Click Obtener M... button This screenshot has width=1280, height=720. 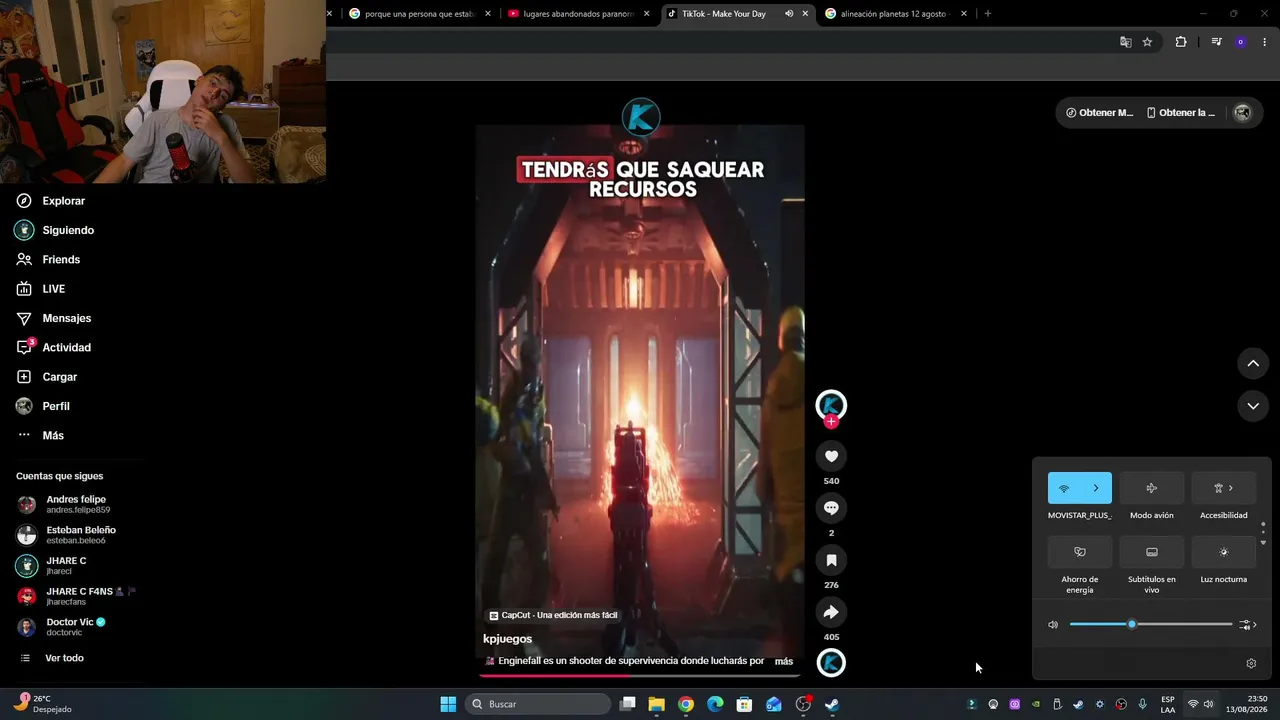point(1099,113)
